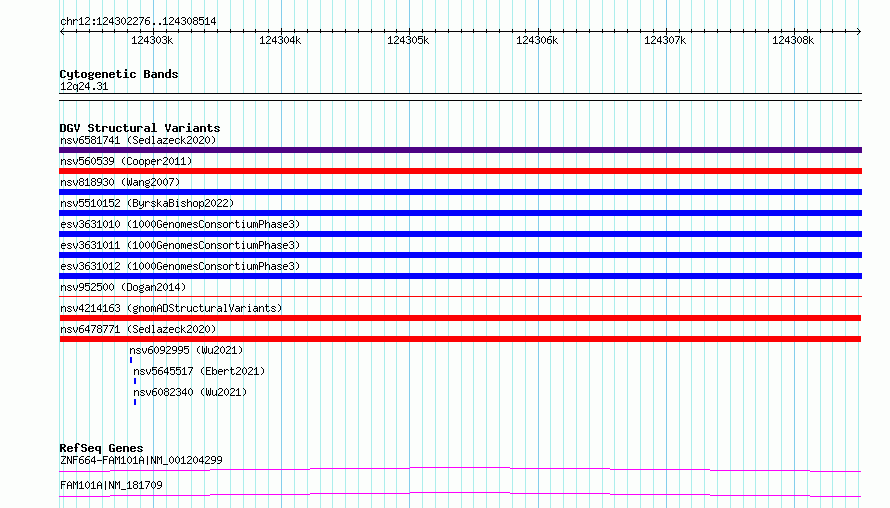Click the 124306k ruler label
The image size is (890, 508).
point(537,40)
